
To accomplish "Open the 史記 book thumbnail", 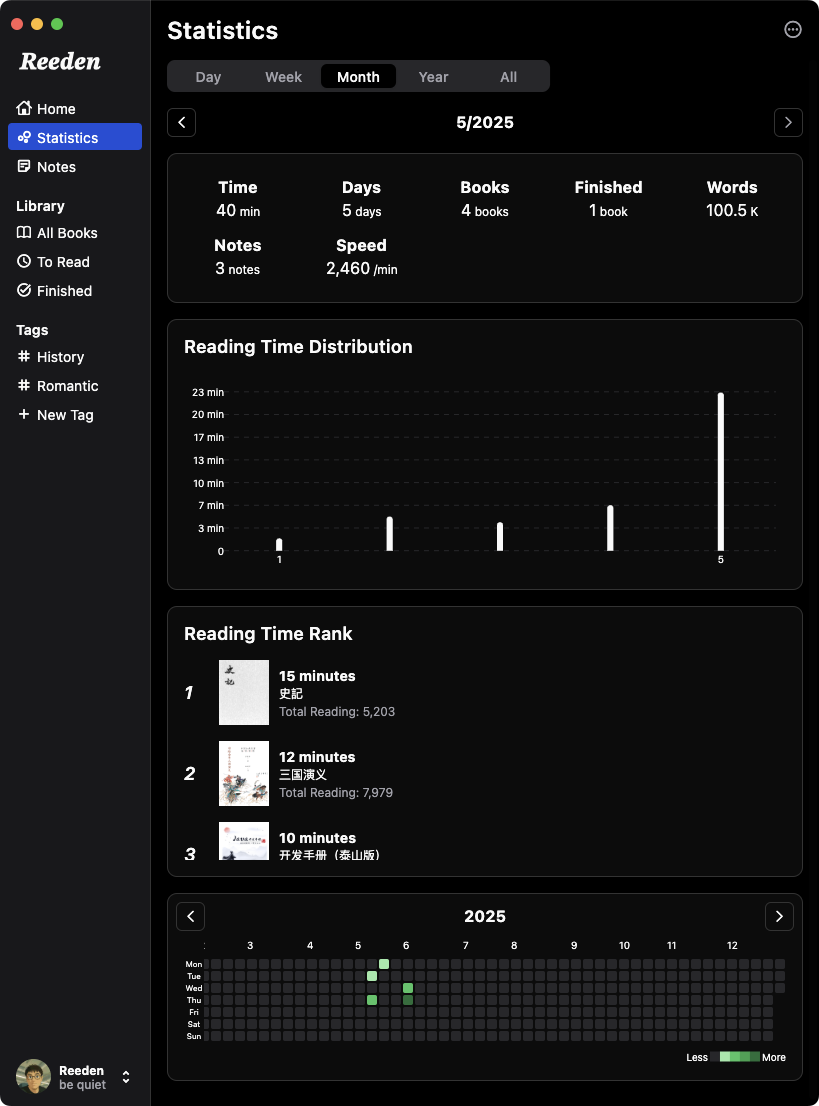I will (x=243, y=692).
